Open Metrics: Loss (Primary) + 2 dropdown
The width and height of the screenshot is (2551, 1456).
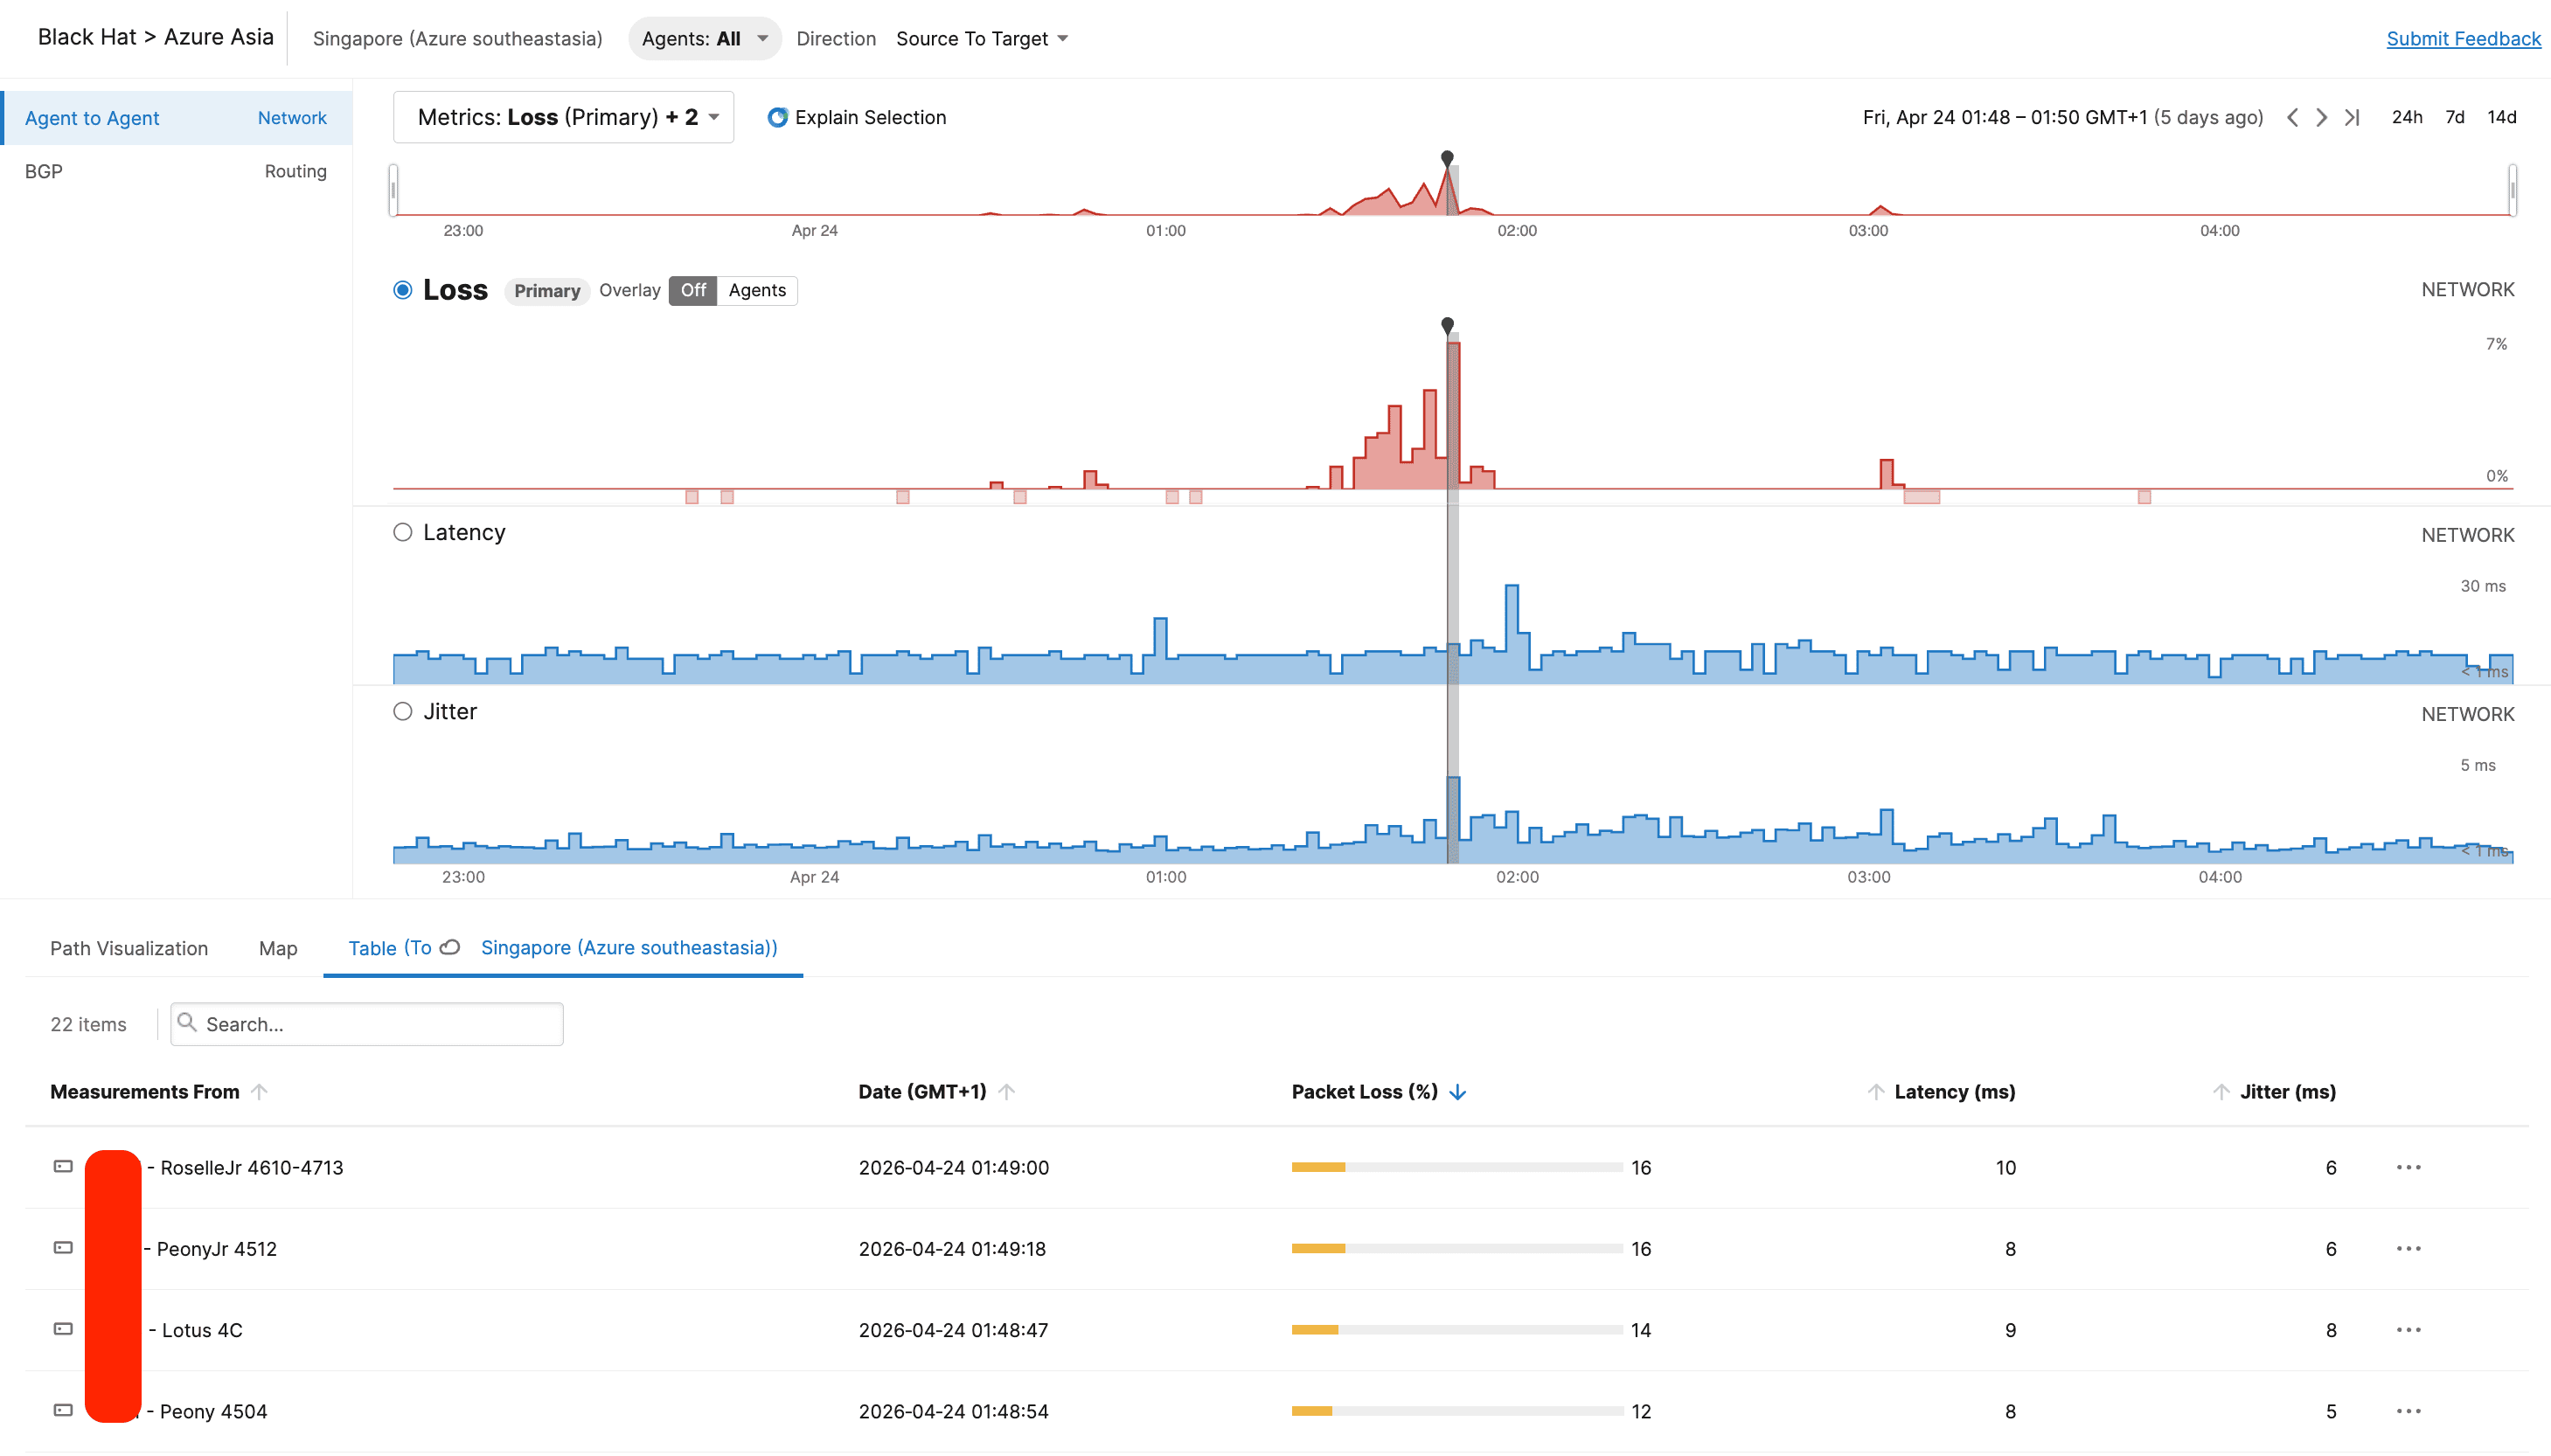point(563,117)
